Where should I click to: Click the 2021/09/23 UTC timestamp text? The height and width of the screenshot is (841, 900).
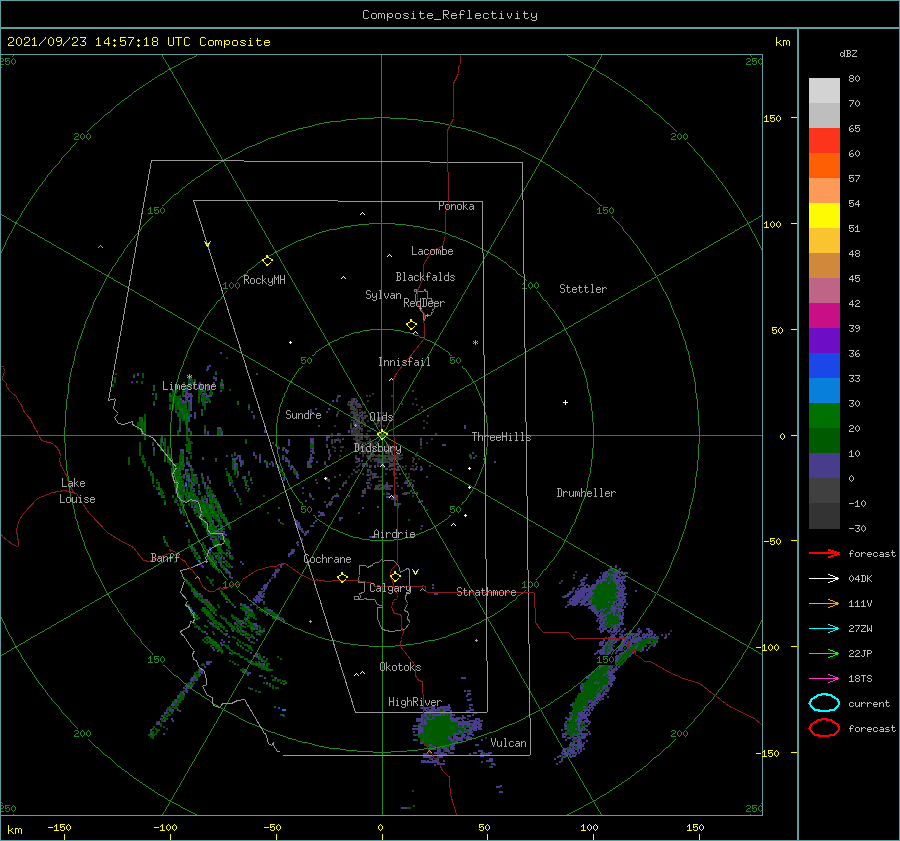click(x=138, y=42)
